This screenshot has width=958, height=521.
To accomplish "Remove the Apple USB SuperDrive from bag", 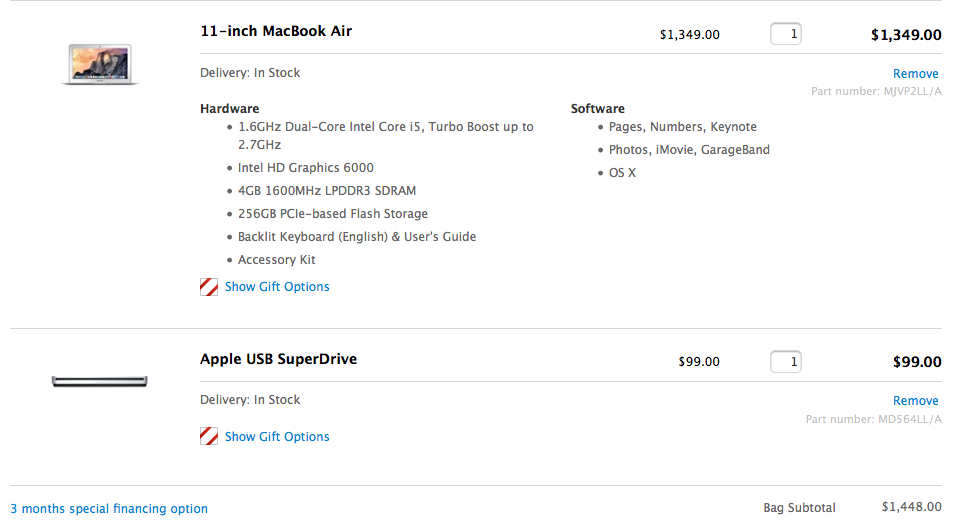I will pos(915,401).
